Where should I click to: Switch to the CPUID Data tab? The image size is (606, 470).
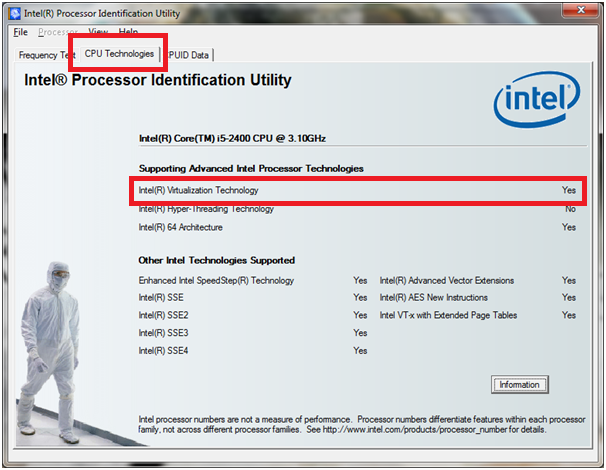pyautogui.click(x=188, y=55)
